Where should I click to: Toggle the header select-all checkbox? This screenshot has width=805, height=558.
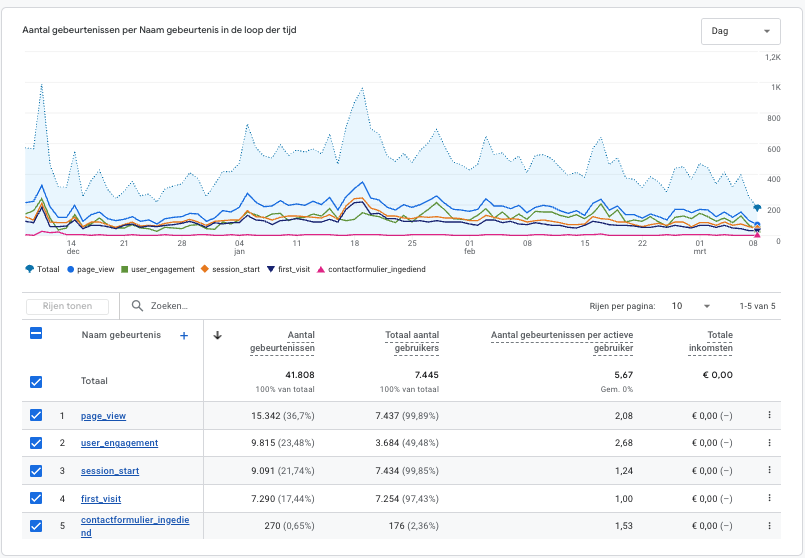tap(37, 334)
